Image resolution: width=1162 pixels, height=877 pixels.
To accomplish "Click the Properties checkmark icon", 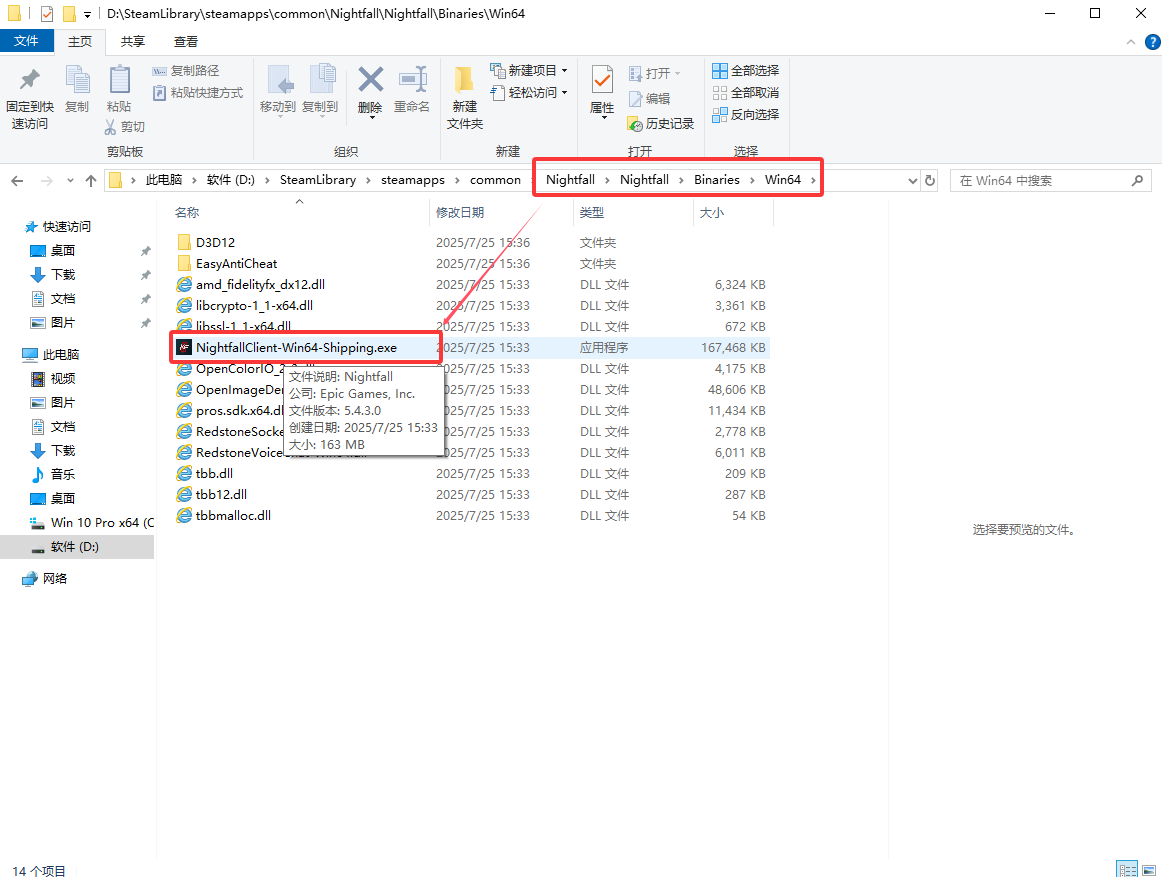I will click(x=602, y=79).
